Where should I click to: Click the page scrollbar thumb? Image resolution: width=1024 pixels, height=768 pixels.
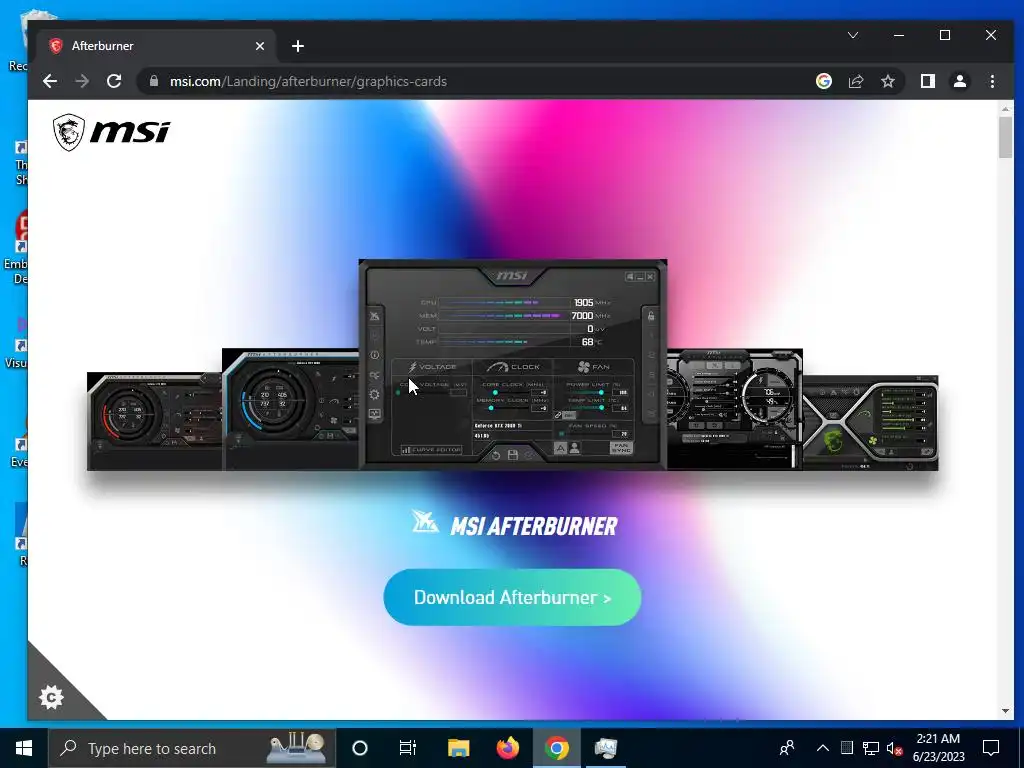click(1005, 137)
